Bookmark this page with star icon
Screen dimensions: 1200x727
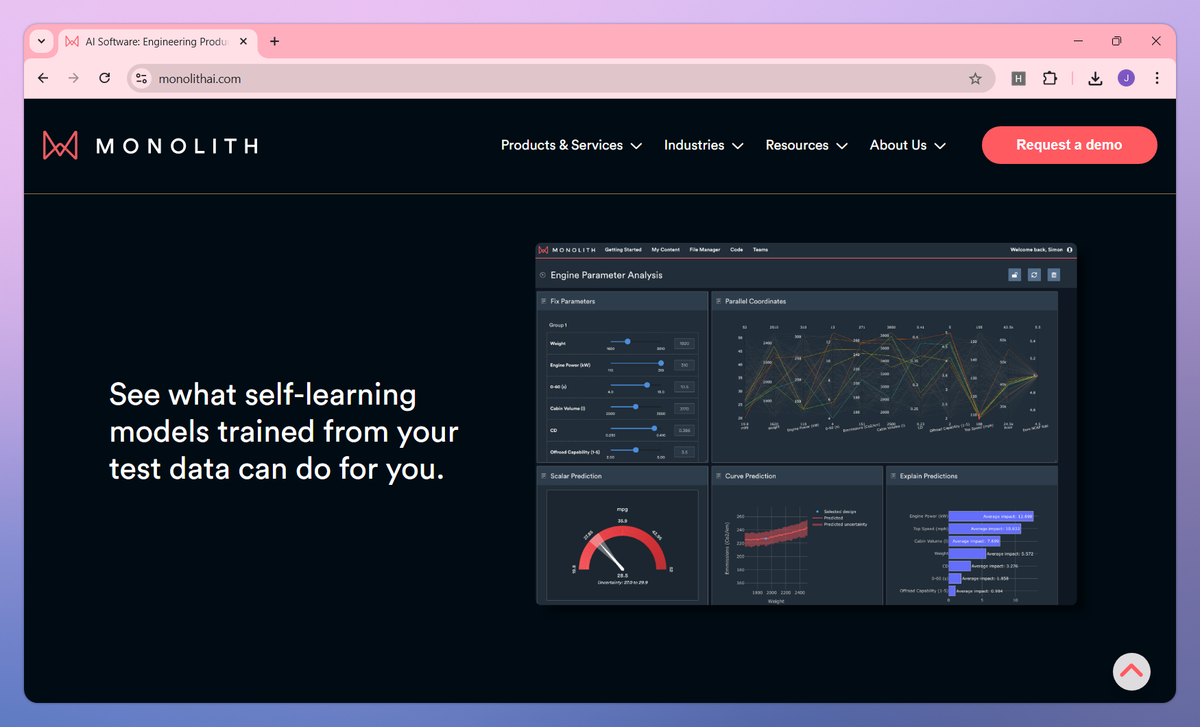tap(975, 78)
